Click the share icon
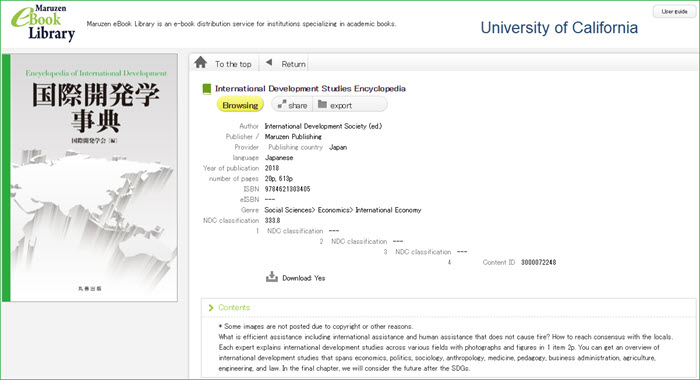 pyautogui.click(x=281, y=104)
